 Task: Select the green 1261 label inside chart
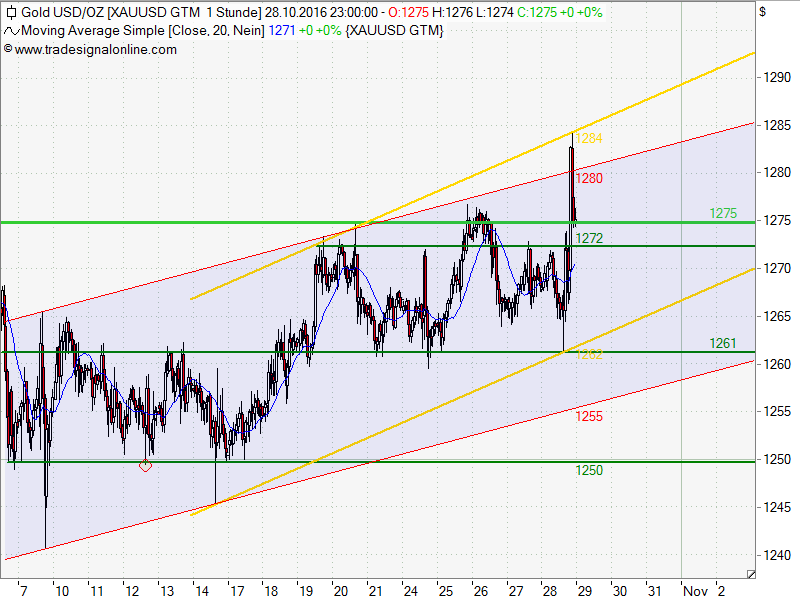723,343
